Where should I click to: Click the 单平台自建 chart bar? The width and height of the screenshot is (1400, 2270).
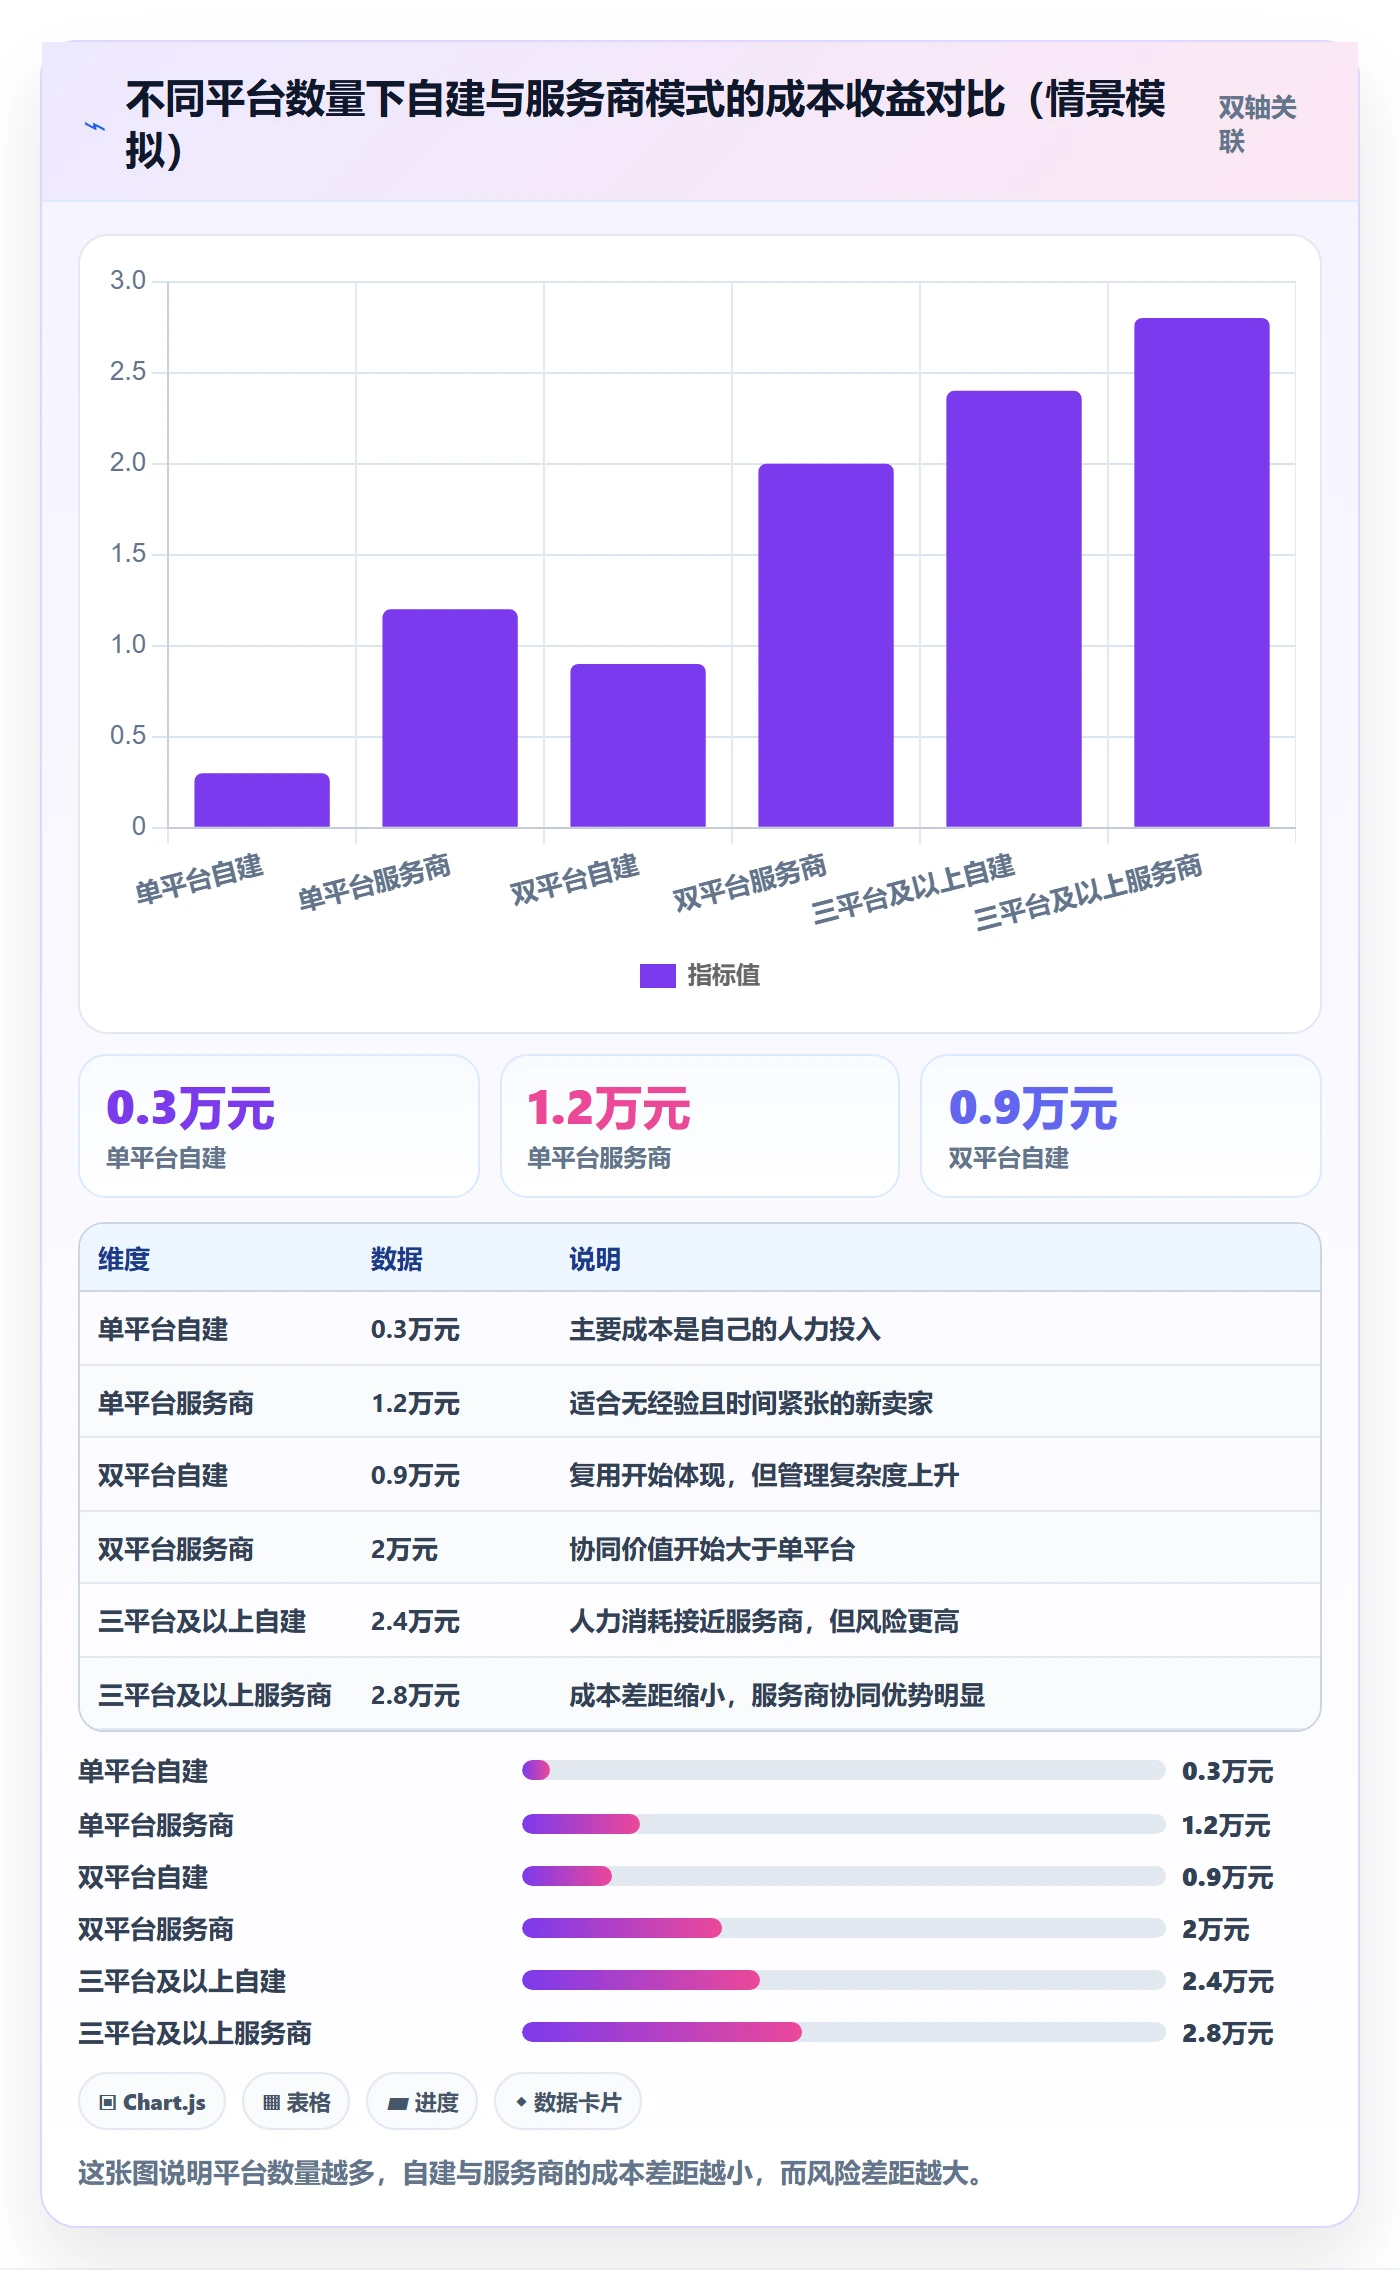tap(262, 800)
